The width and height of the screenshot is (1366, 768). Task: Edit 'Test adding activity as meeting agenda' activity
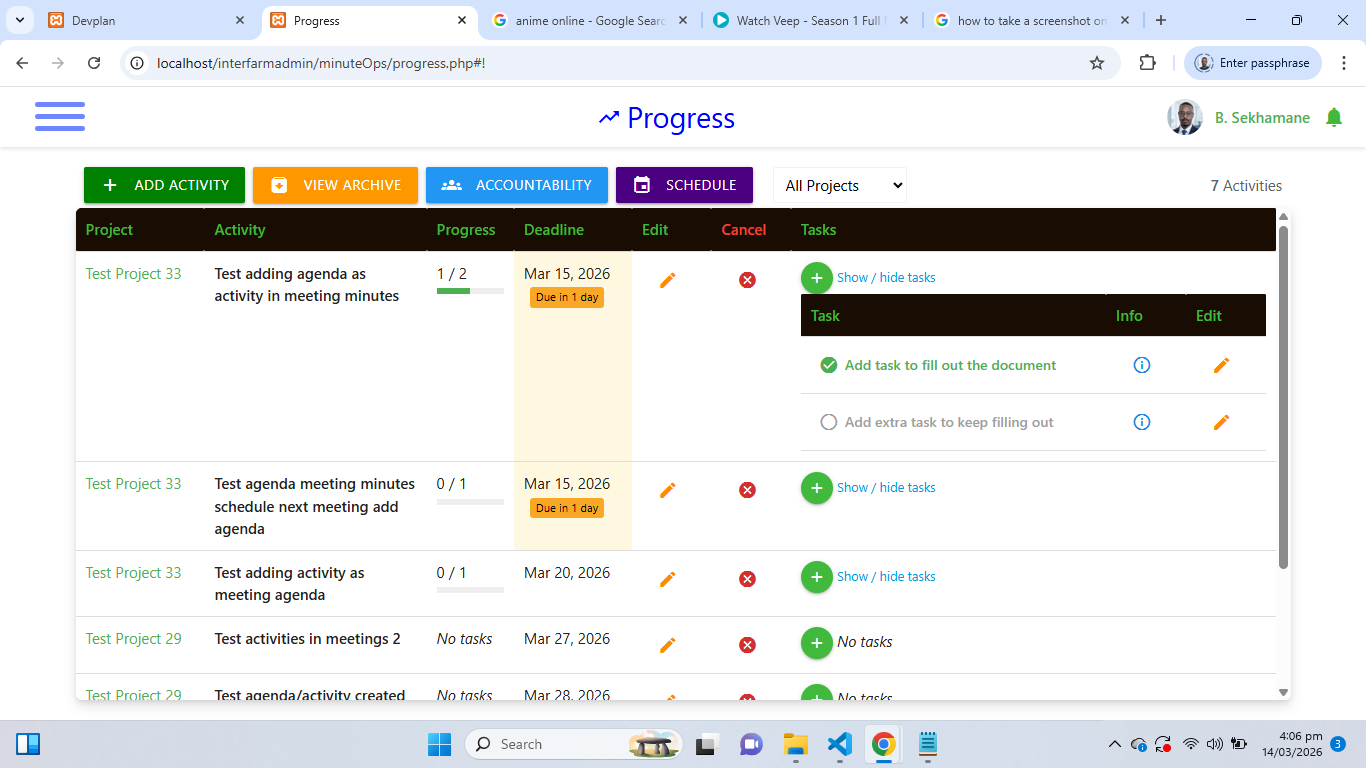pos(668,579)
